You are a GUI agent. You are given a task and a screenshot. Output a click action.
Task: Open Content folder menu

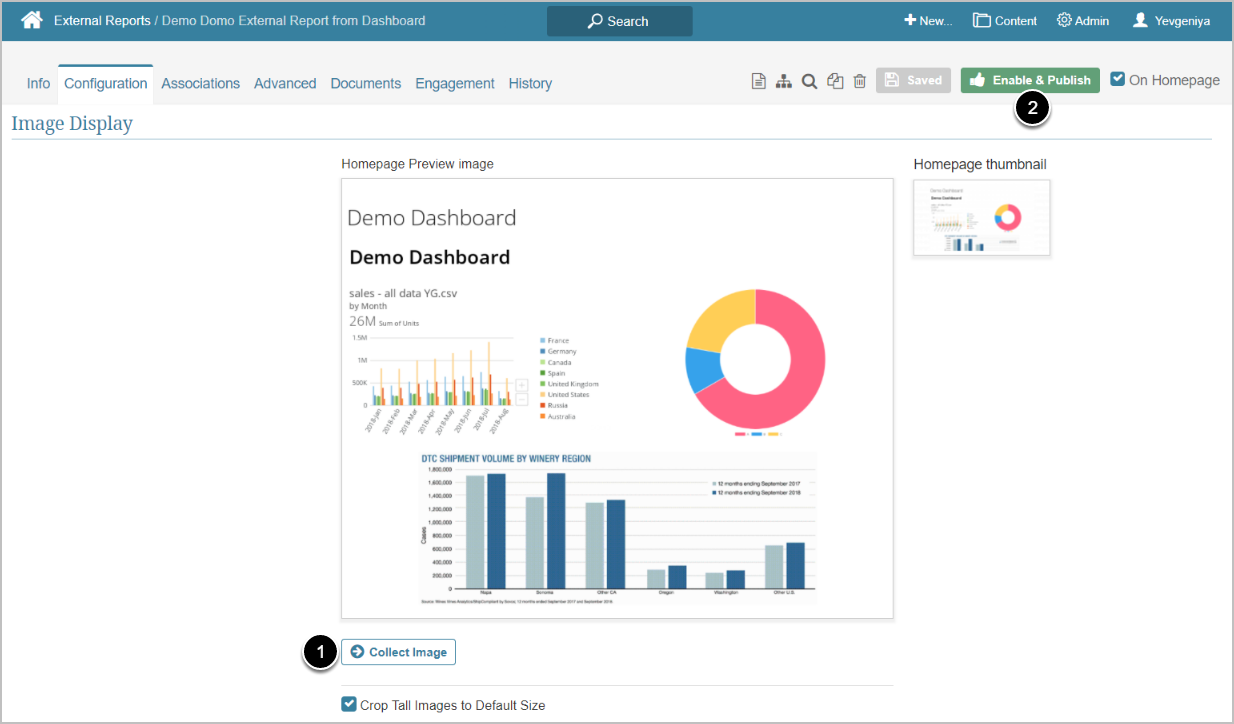point(1005,20)
